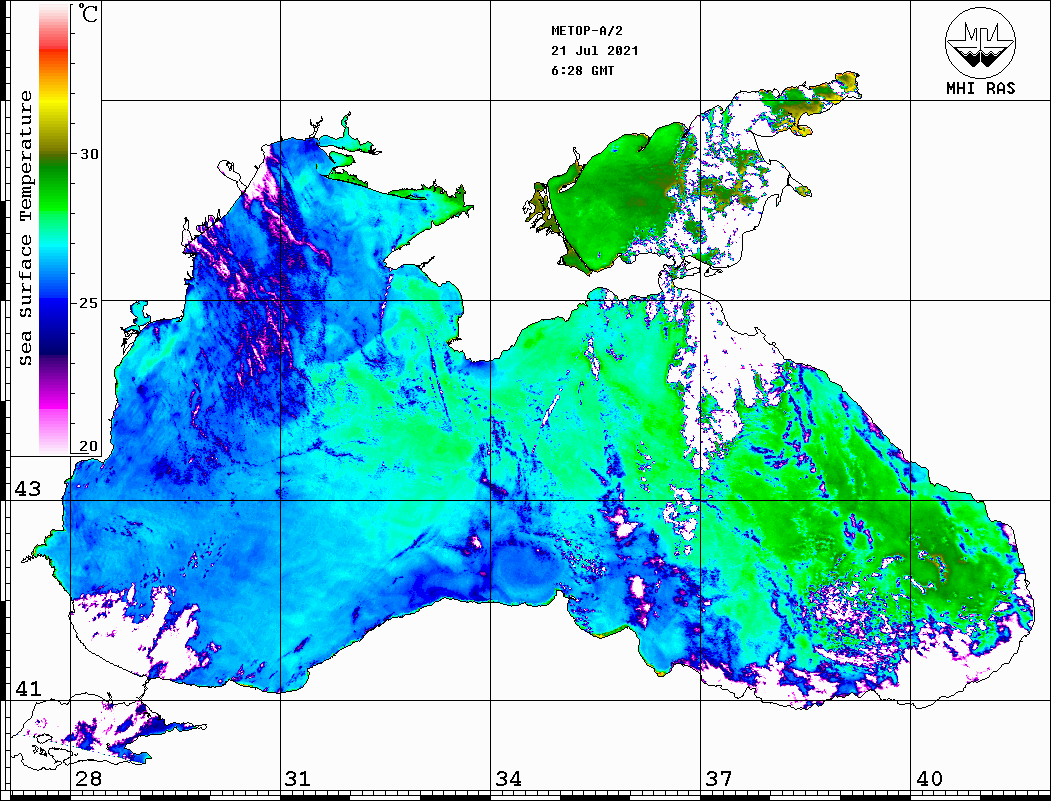Click the '25' tick on the color scale
The height and width of the screenshot is (801, 1051).
coord(88,303)
